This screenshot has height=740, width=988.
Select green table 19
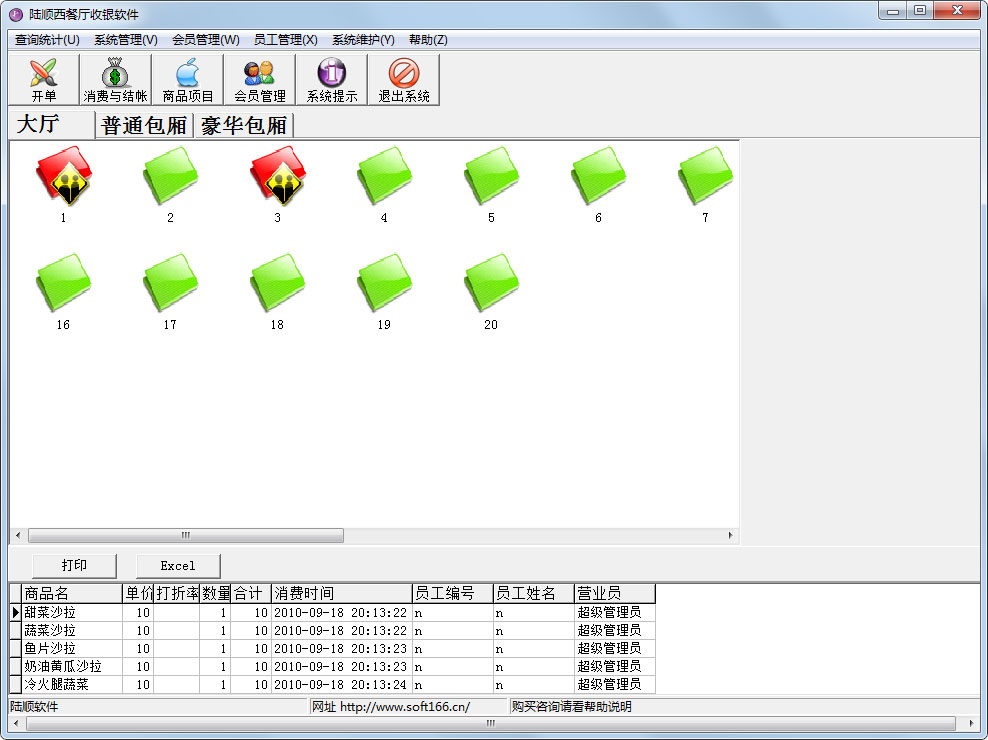(384, 284)
